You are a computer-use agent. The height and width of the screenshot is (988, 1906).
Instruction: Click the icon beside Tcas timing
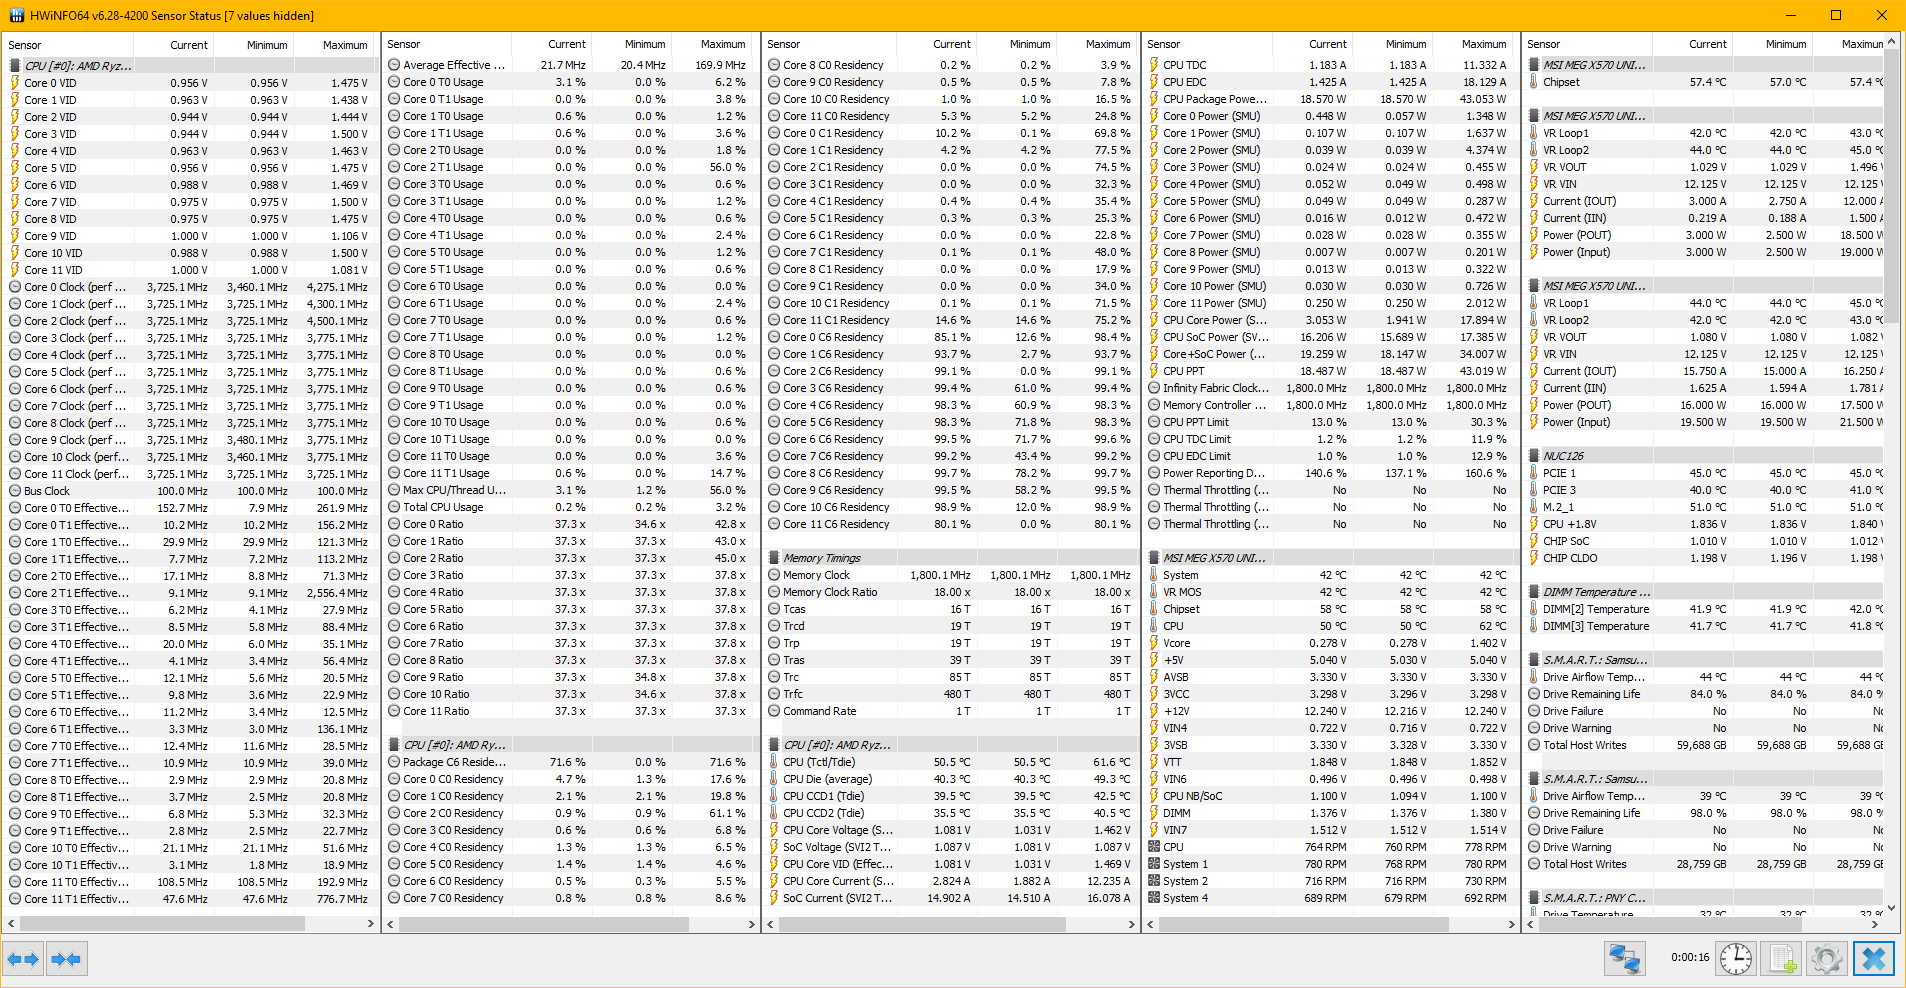point(774,609)
